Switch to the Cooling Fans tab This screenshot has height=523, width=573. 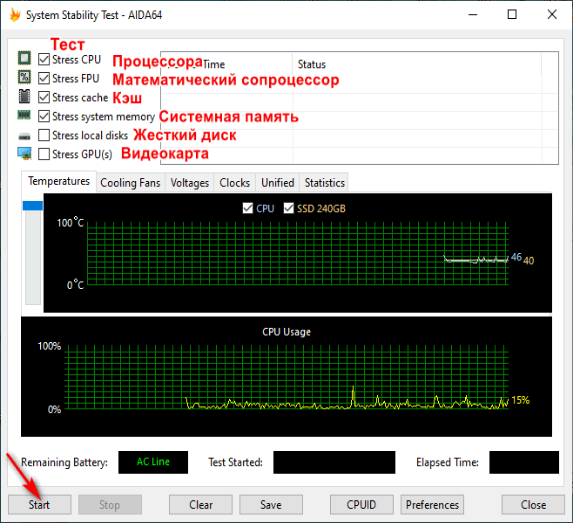(130, 183)
